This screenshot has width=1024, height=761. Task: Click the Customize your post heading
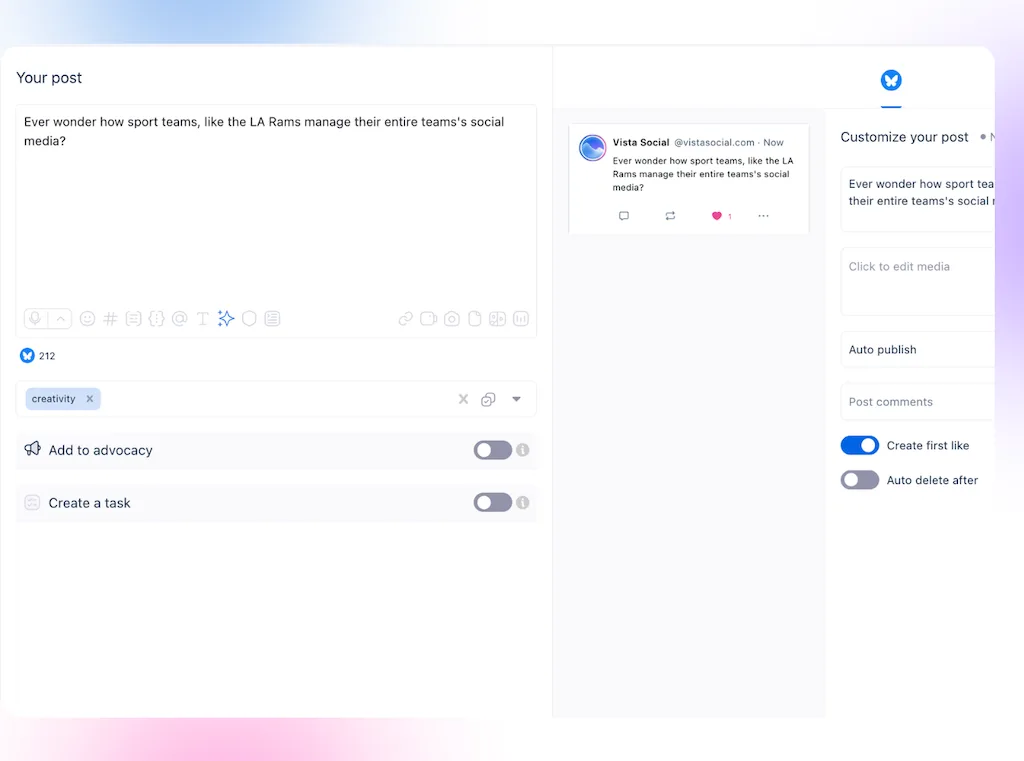tap(904, 137)
